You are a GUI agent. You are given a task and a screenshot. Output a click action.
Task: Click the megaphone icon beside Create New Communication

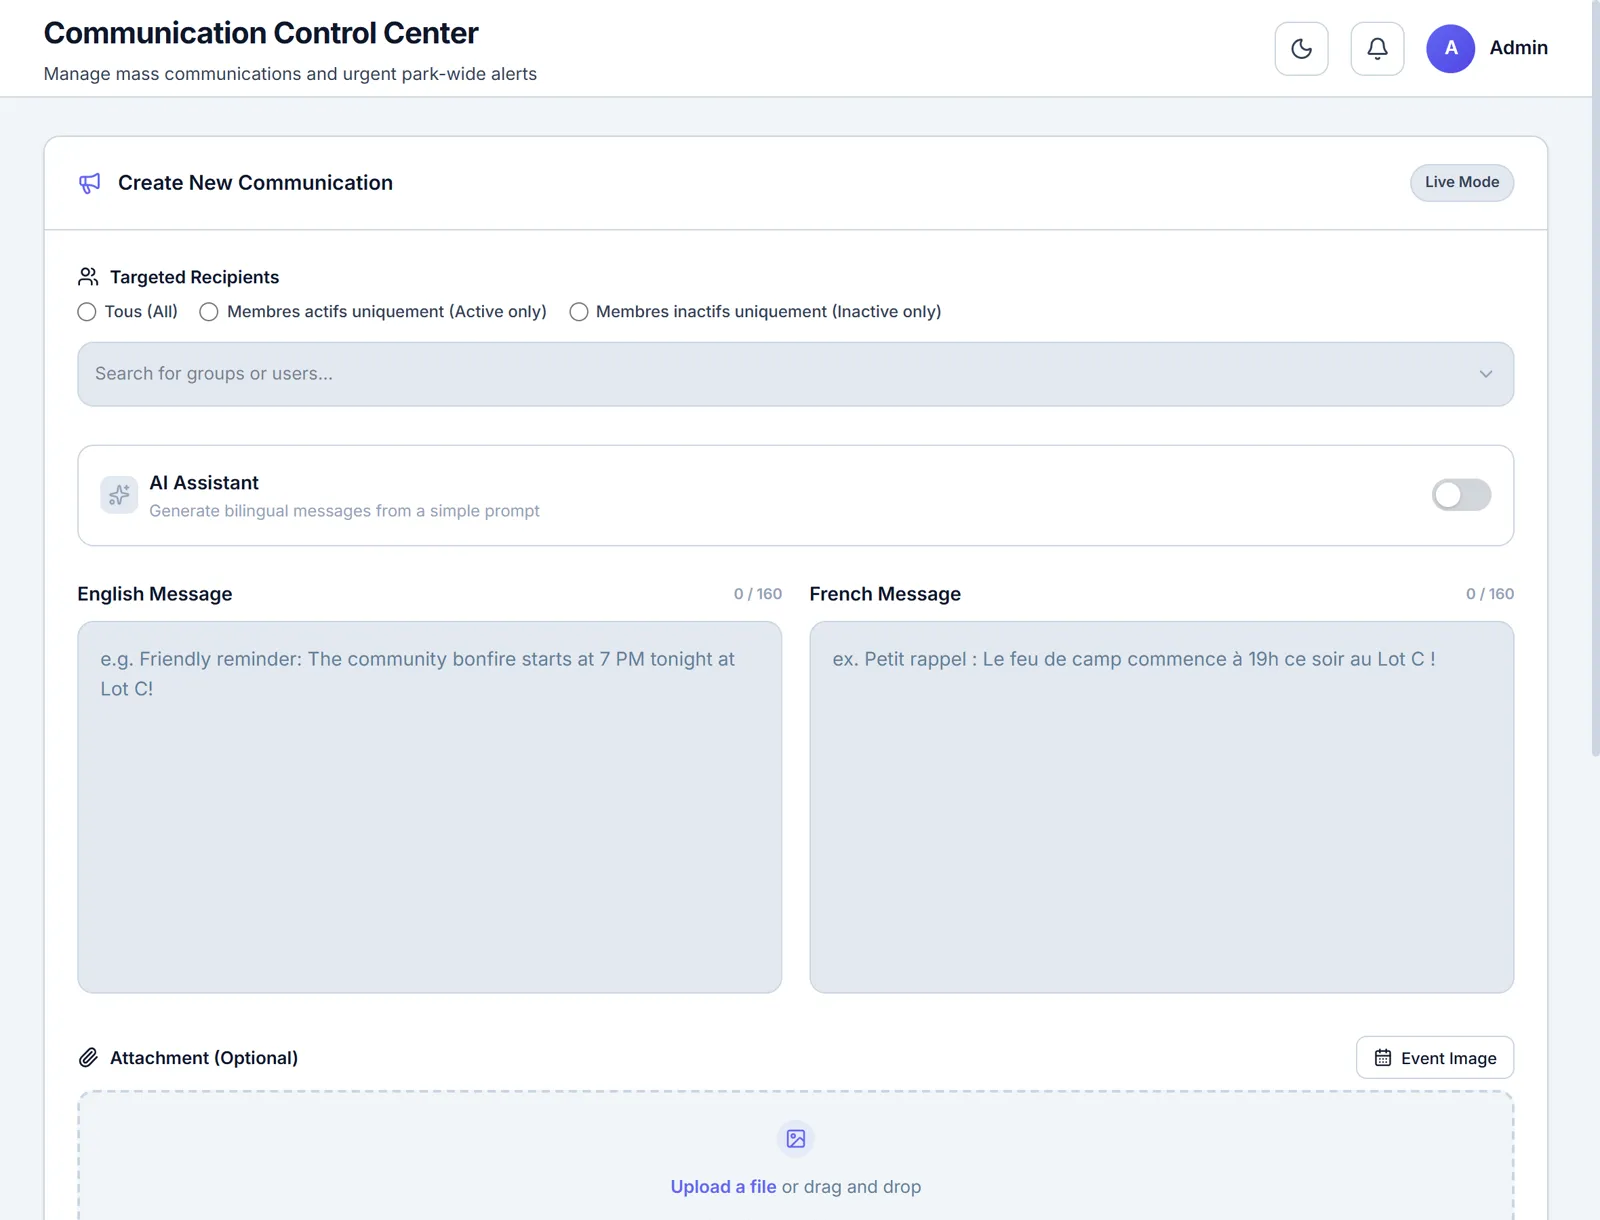[90, 183]
